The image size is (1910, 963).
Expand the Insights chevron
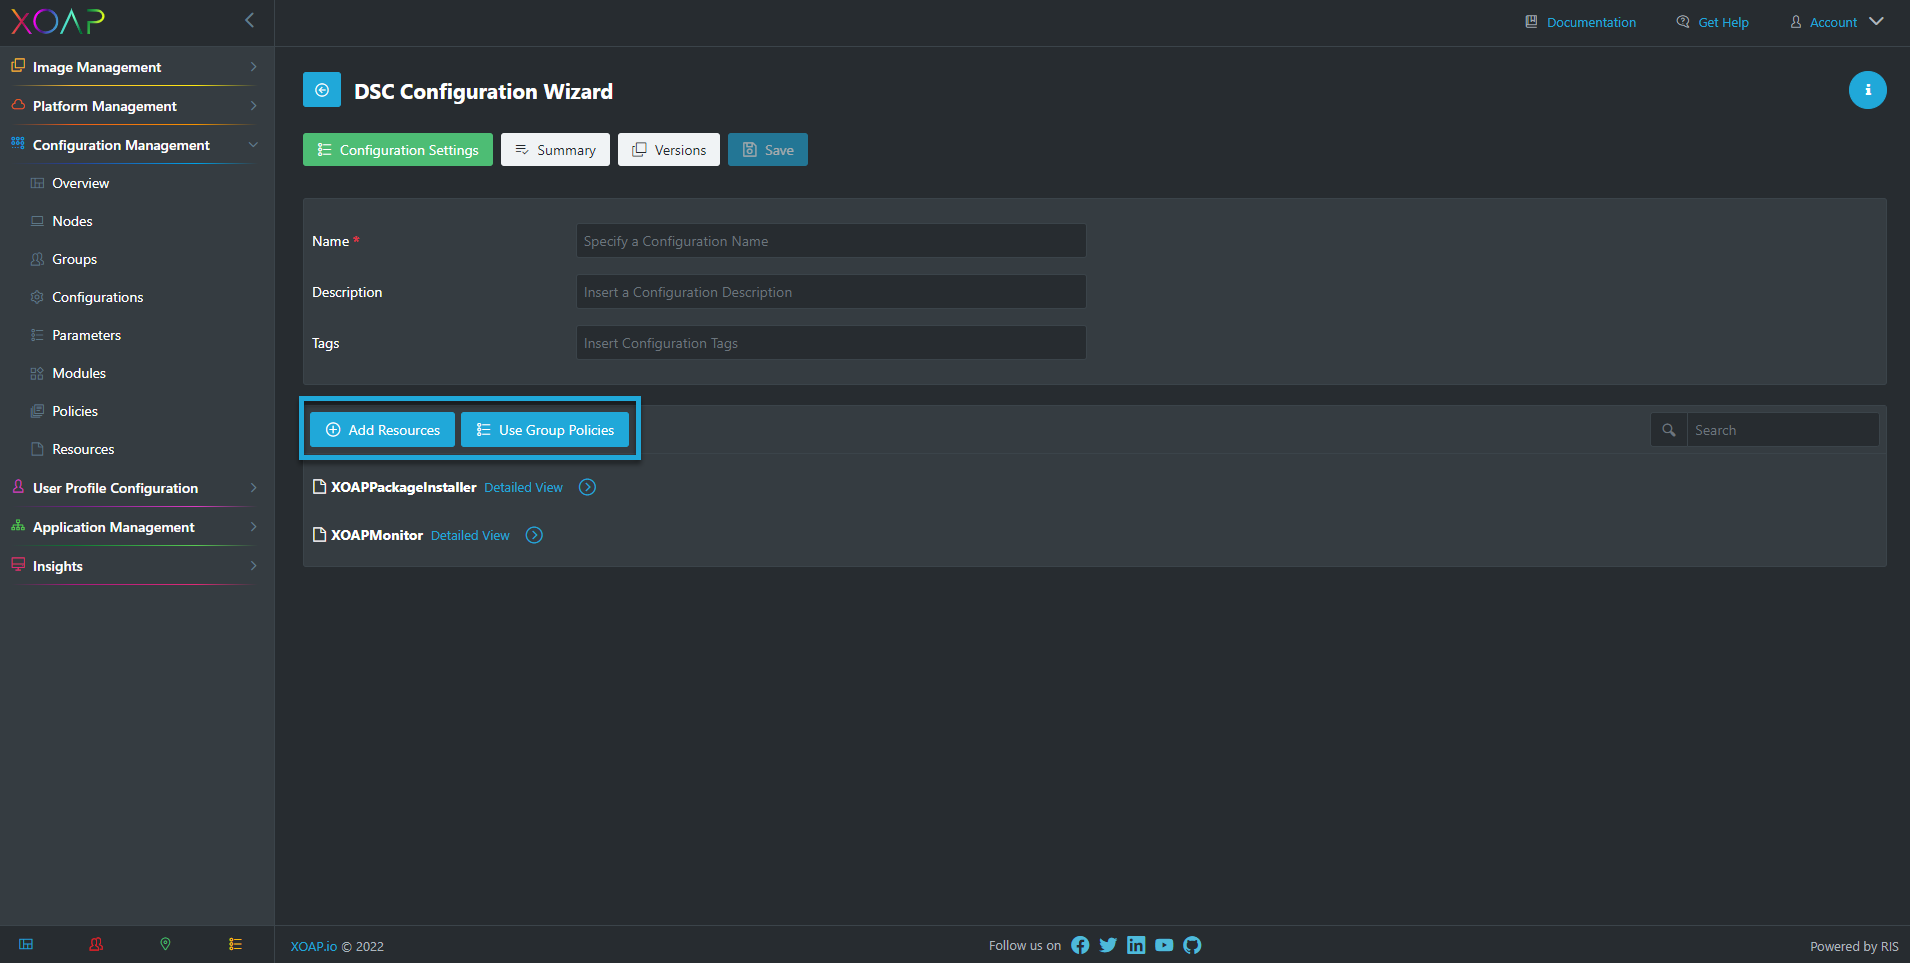[x=253, y=566]
